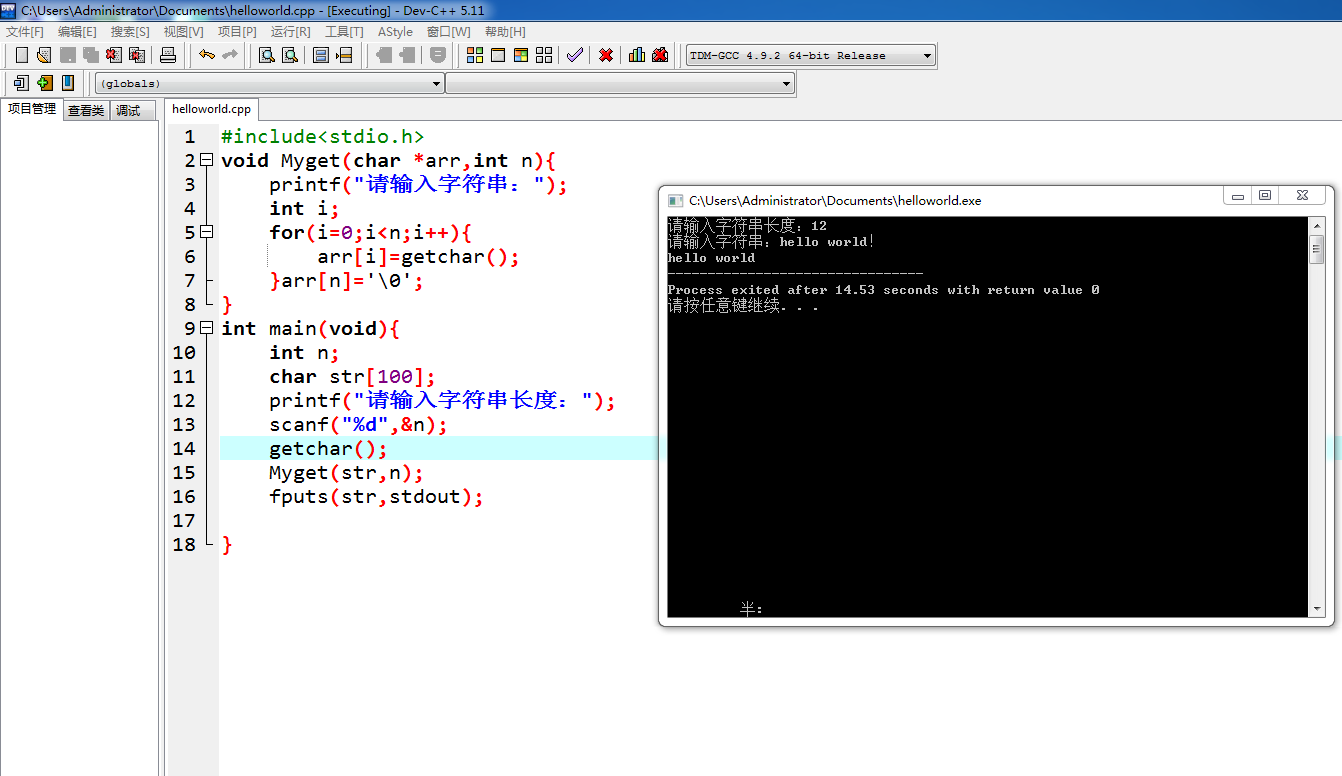Viewport: 1342px width, 776px height.
Task: Open the empty function list dropdown
Action: [620, 84]
